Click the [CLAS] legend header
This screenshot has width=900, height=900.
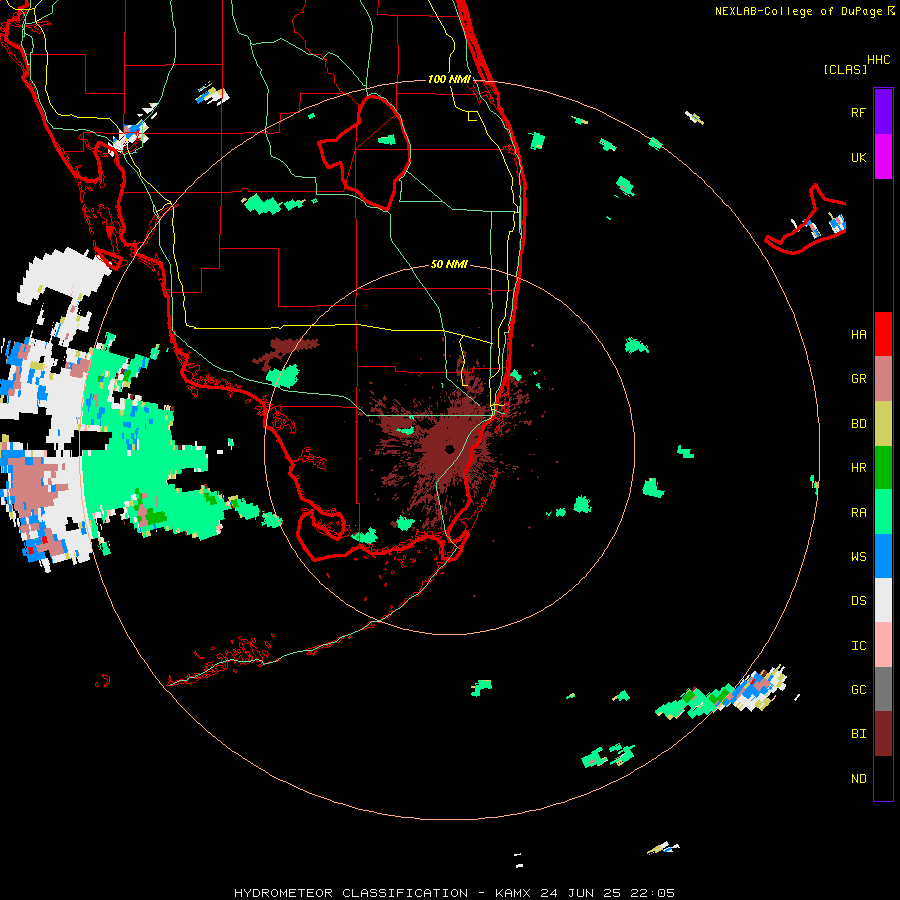[844, 69]
